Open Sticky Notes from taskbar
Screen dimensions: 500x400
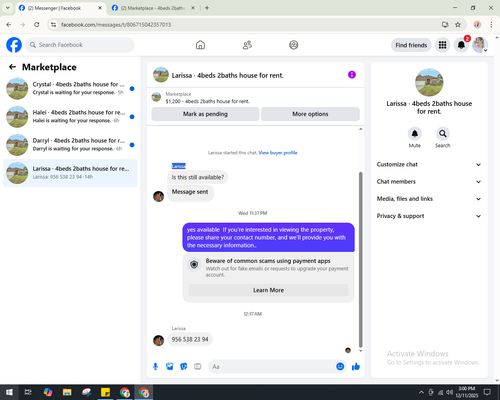click(x=105, y=392)
